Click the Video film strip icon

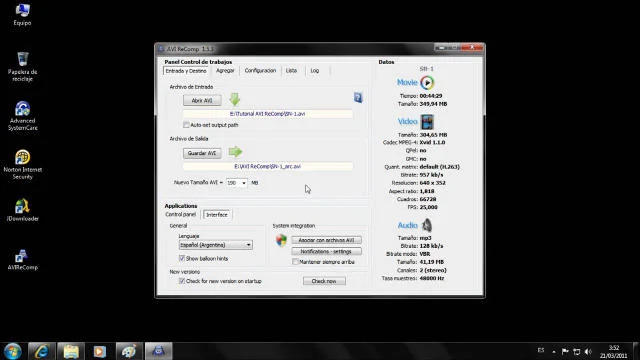[x=427, y=122]
